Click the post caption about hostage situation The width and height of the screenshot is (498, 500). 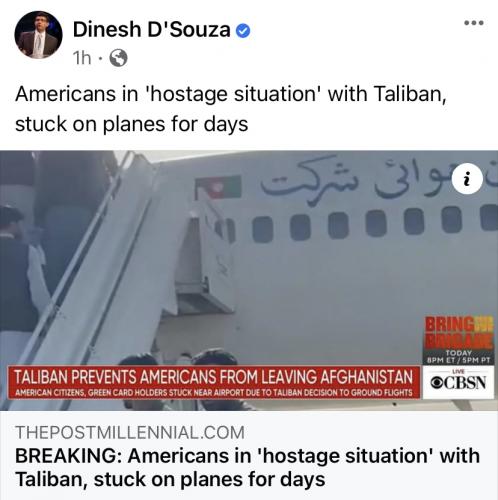point(231,109)
